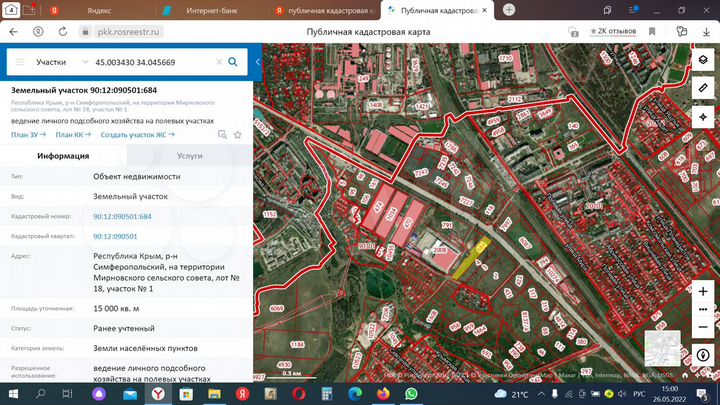The width and height of the screenshot is (720, 405).
Task: Switch to the Услуги tab
Action: (189, 156)
